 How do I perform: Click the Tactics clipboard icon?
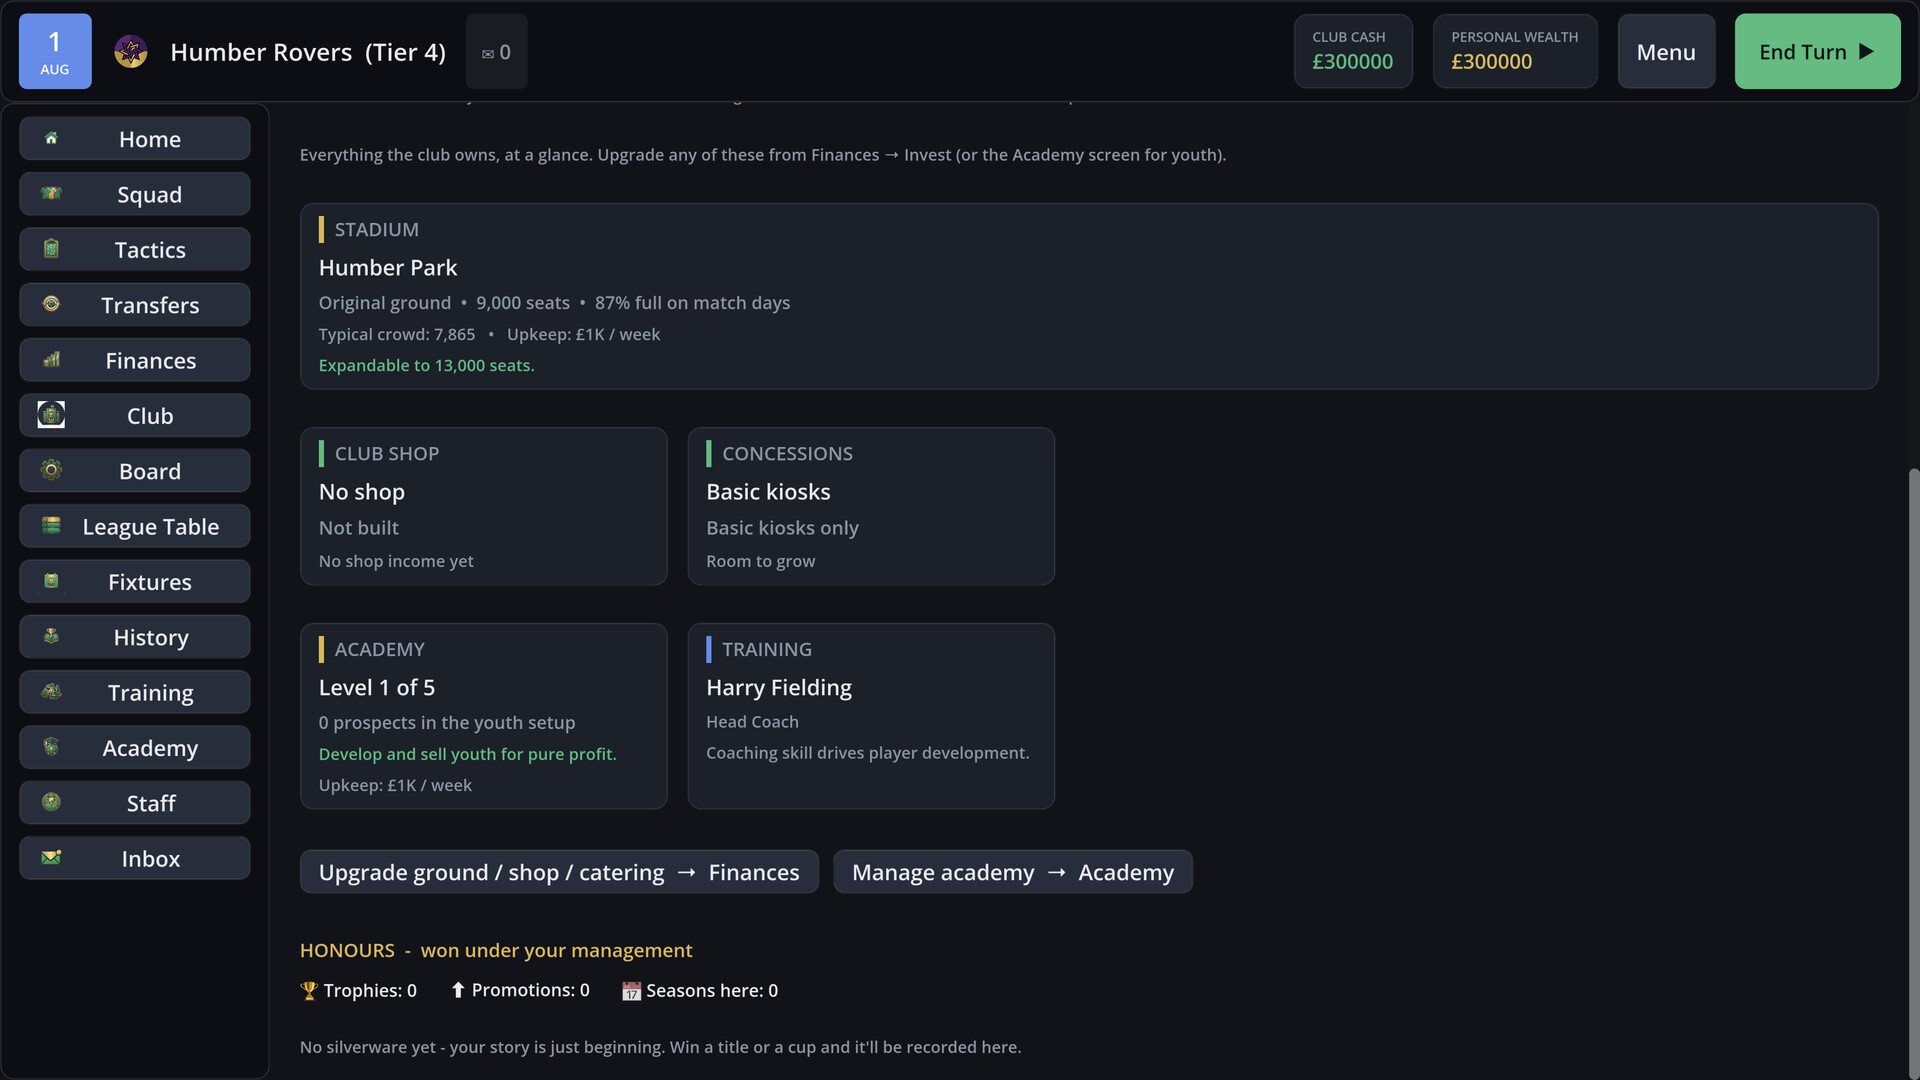[51, 249]
